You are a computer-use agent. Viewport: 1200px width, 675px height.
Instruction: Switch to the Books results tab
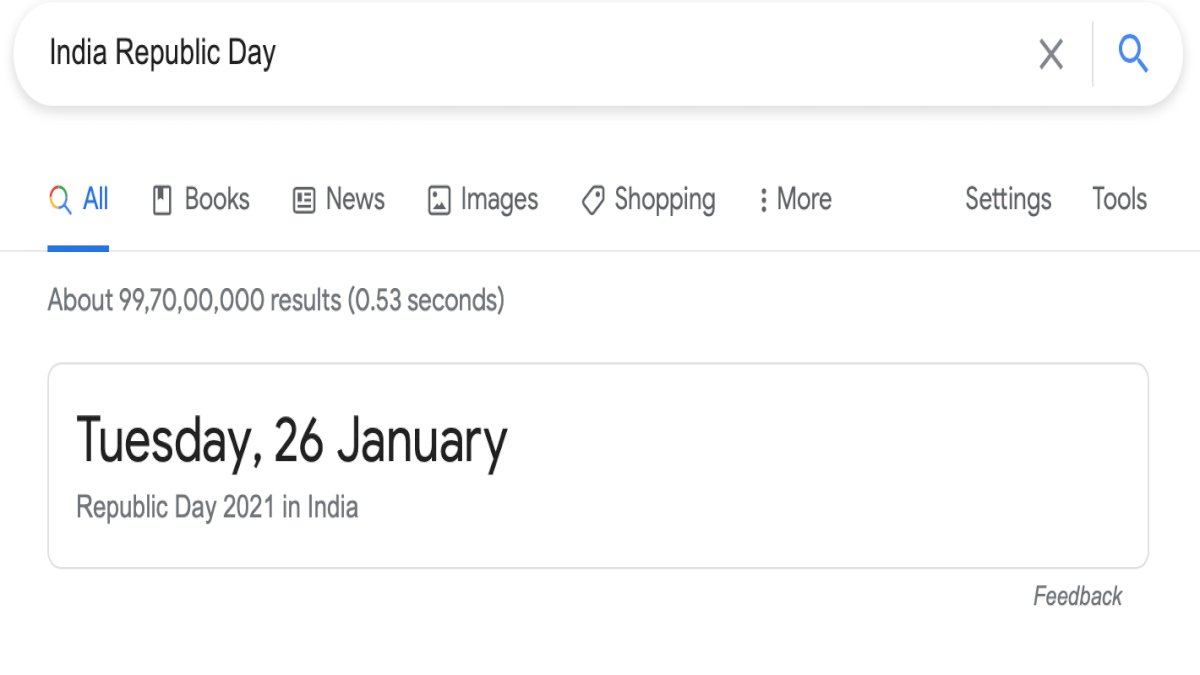(201, 199)
